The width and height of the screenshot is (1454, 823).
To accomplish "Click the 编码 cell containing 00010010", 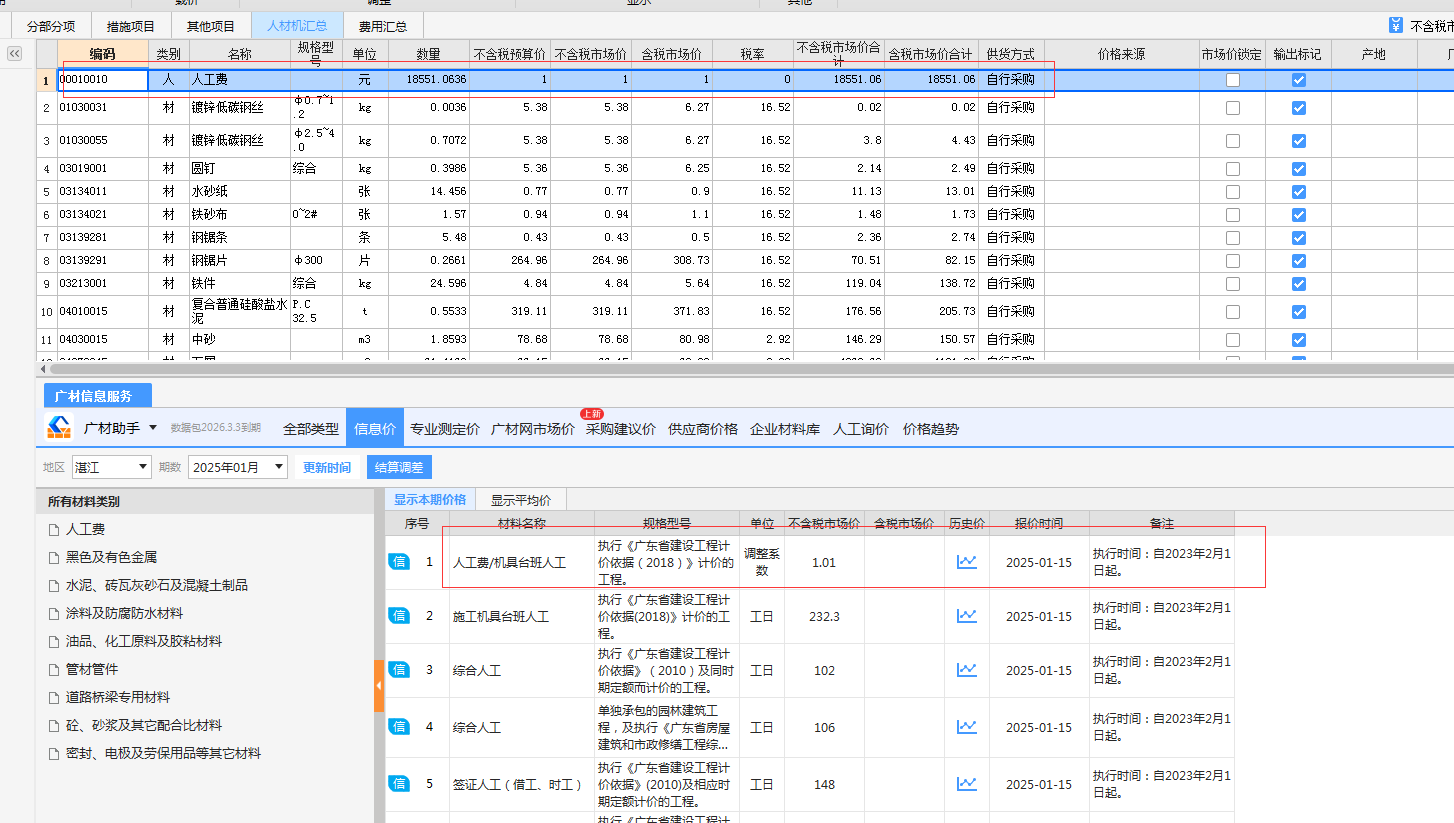I will [x=103, y=80].
